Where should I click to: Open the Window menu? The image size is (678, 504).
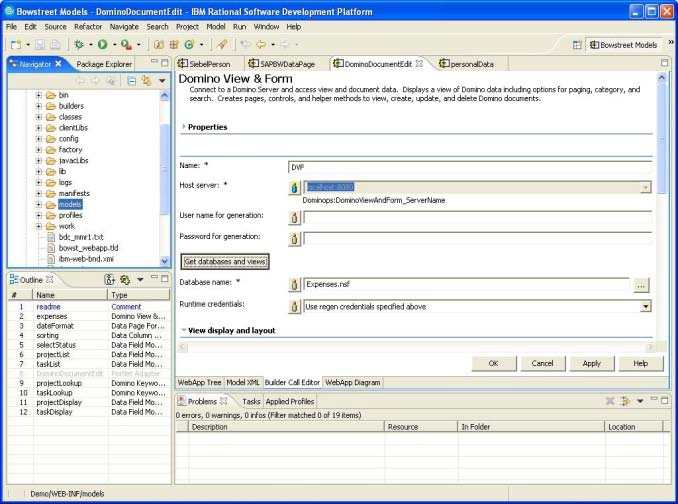[266, 27]
